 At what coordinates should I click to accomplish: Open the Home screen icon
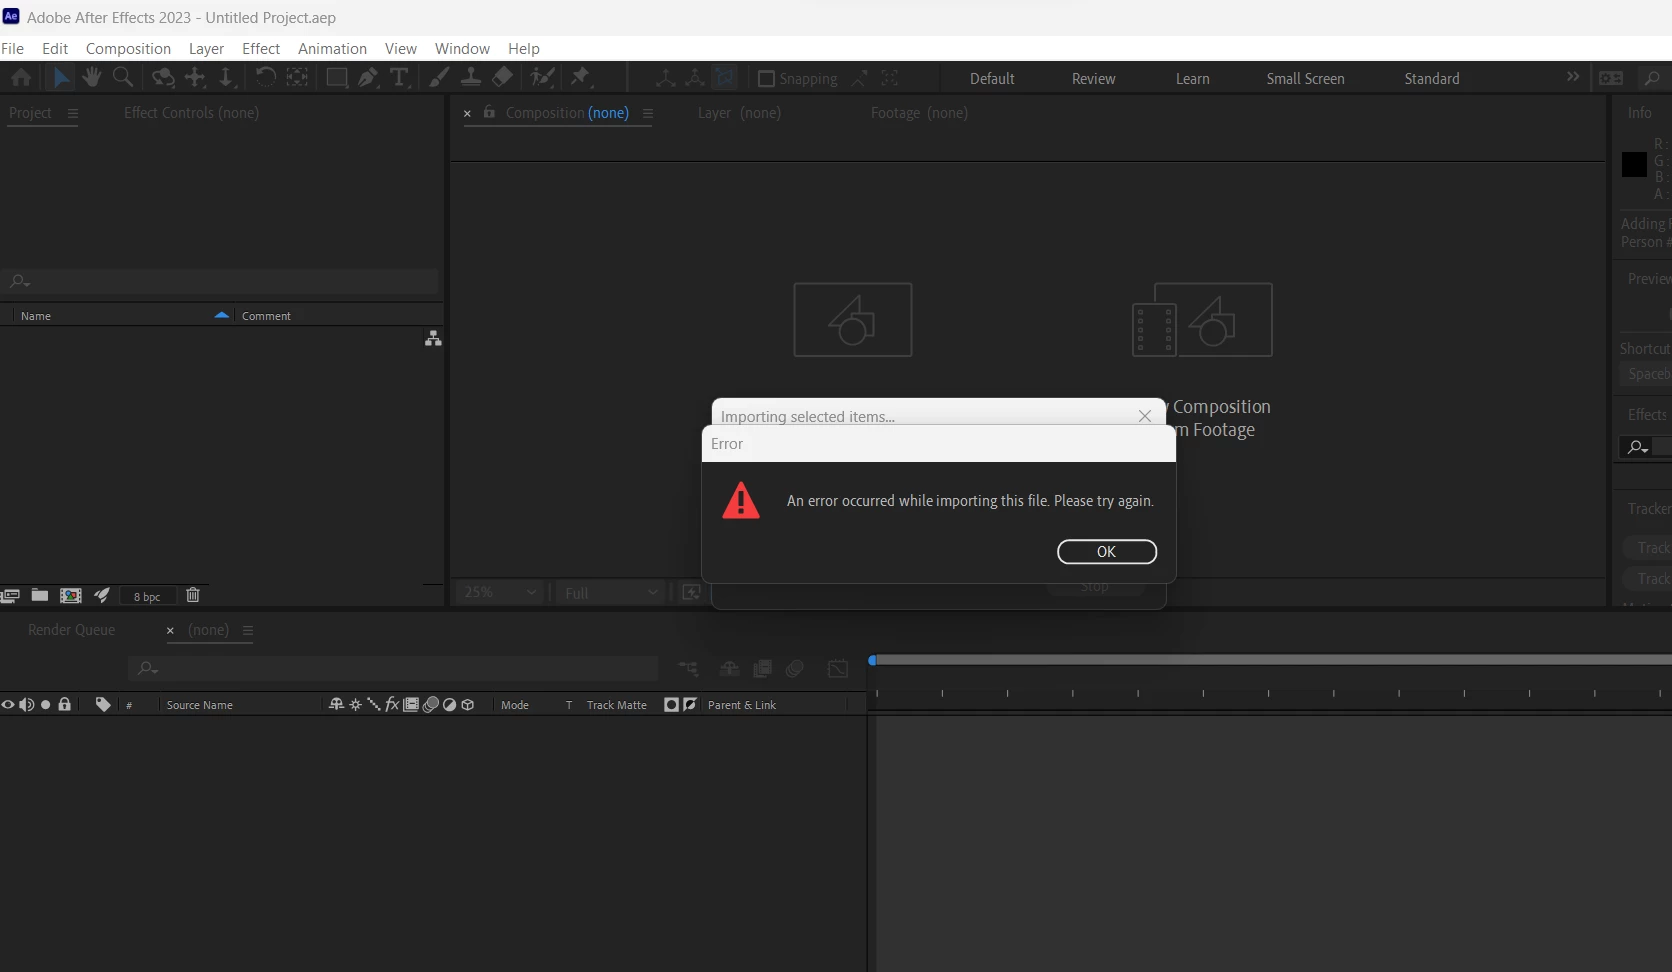coord(21,78)
